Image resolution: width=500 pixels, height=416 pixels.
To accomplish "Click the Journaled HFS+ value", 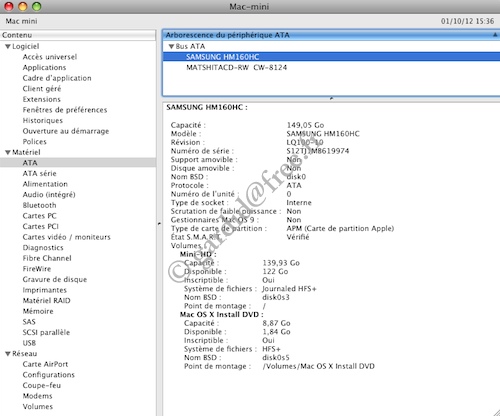I will click(x=289, y=289).
